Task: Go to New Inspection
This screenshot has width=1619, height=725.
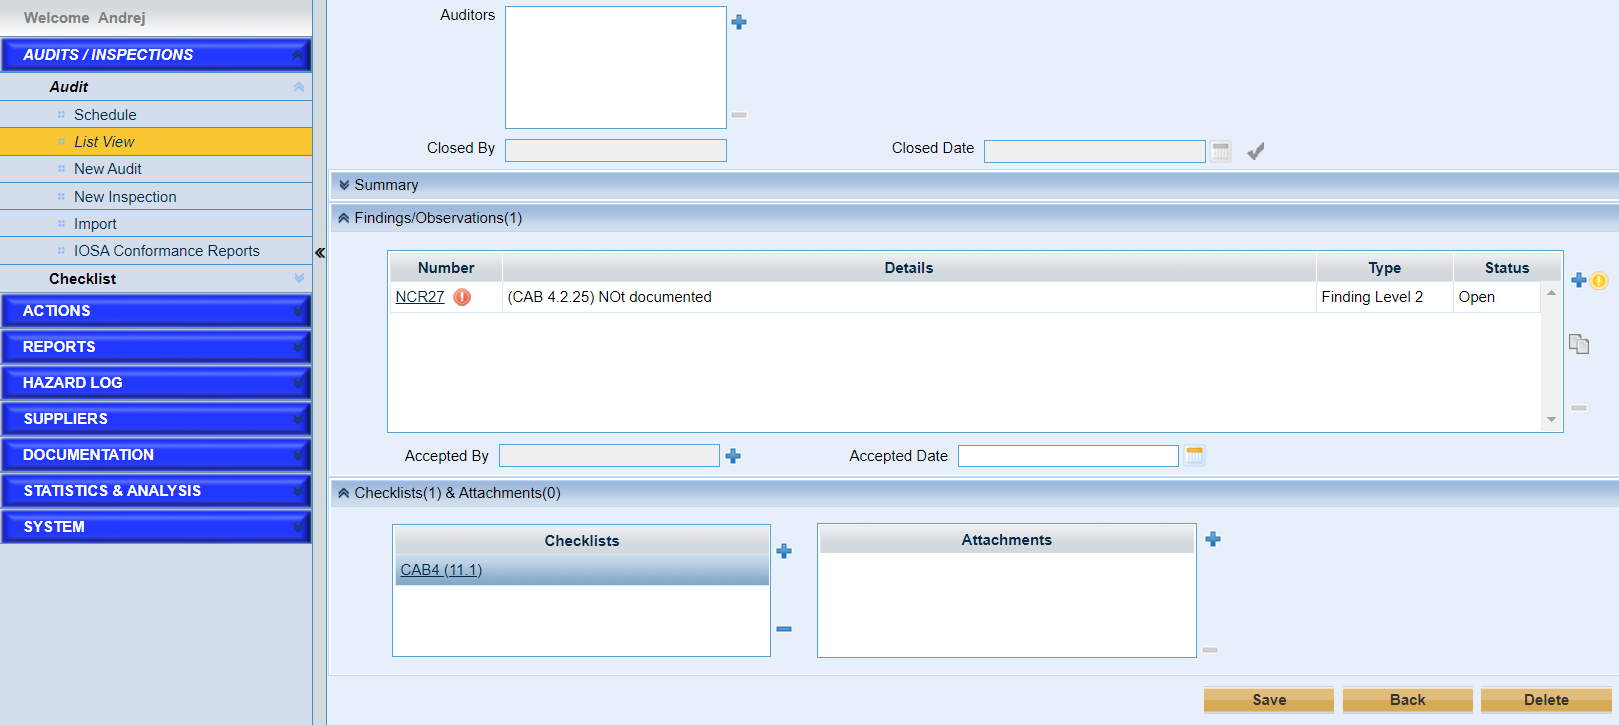Action: pos(156,197)
